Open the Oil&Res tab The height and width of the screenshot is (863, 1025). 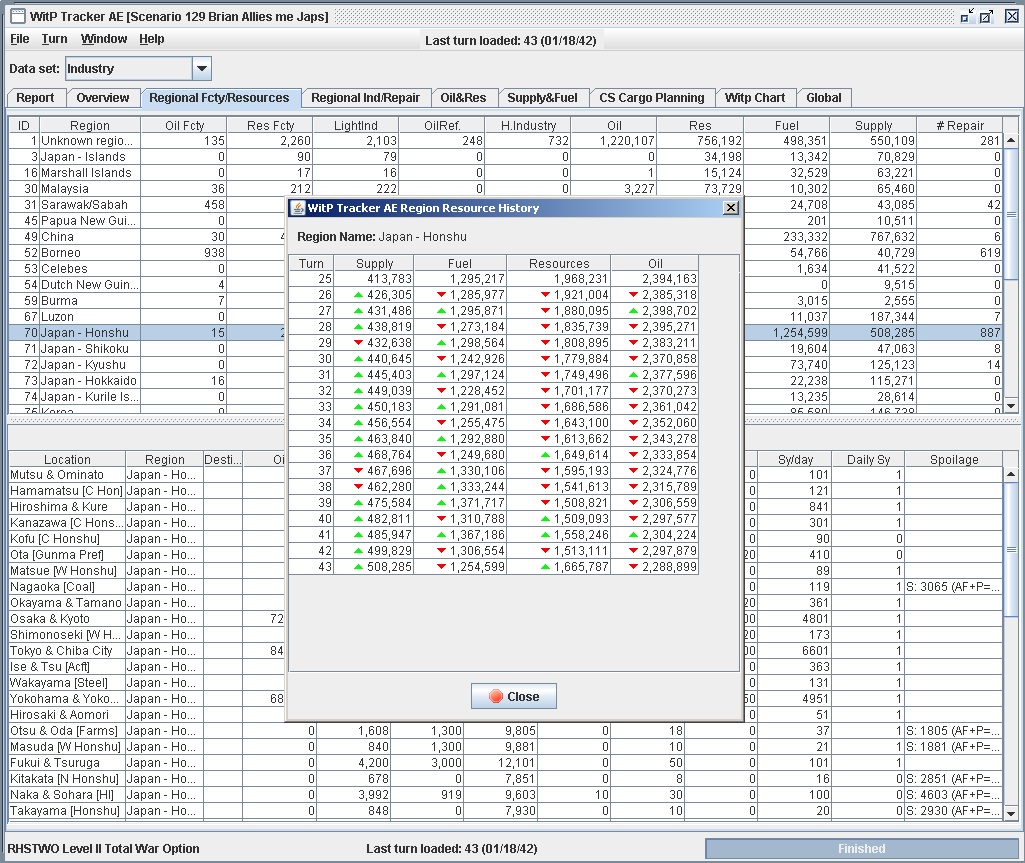coord(463,98)
